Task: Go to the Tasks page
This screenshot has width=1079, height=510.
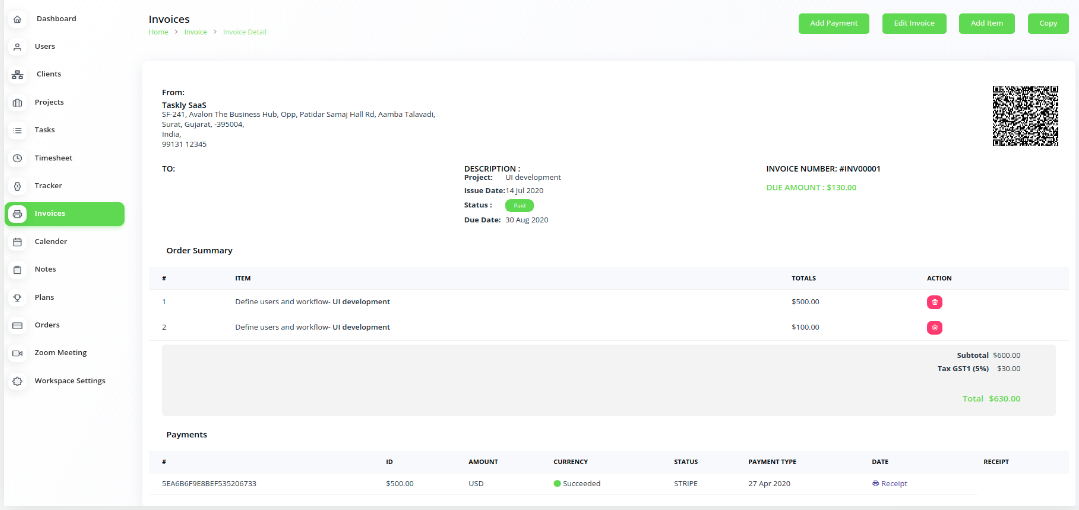Action: (45, 130)
